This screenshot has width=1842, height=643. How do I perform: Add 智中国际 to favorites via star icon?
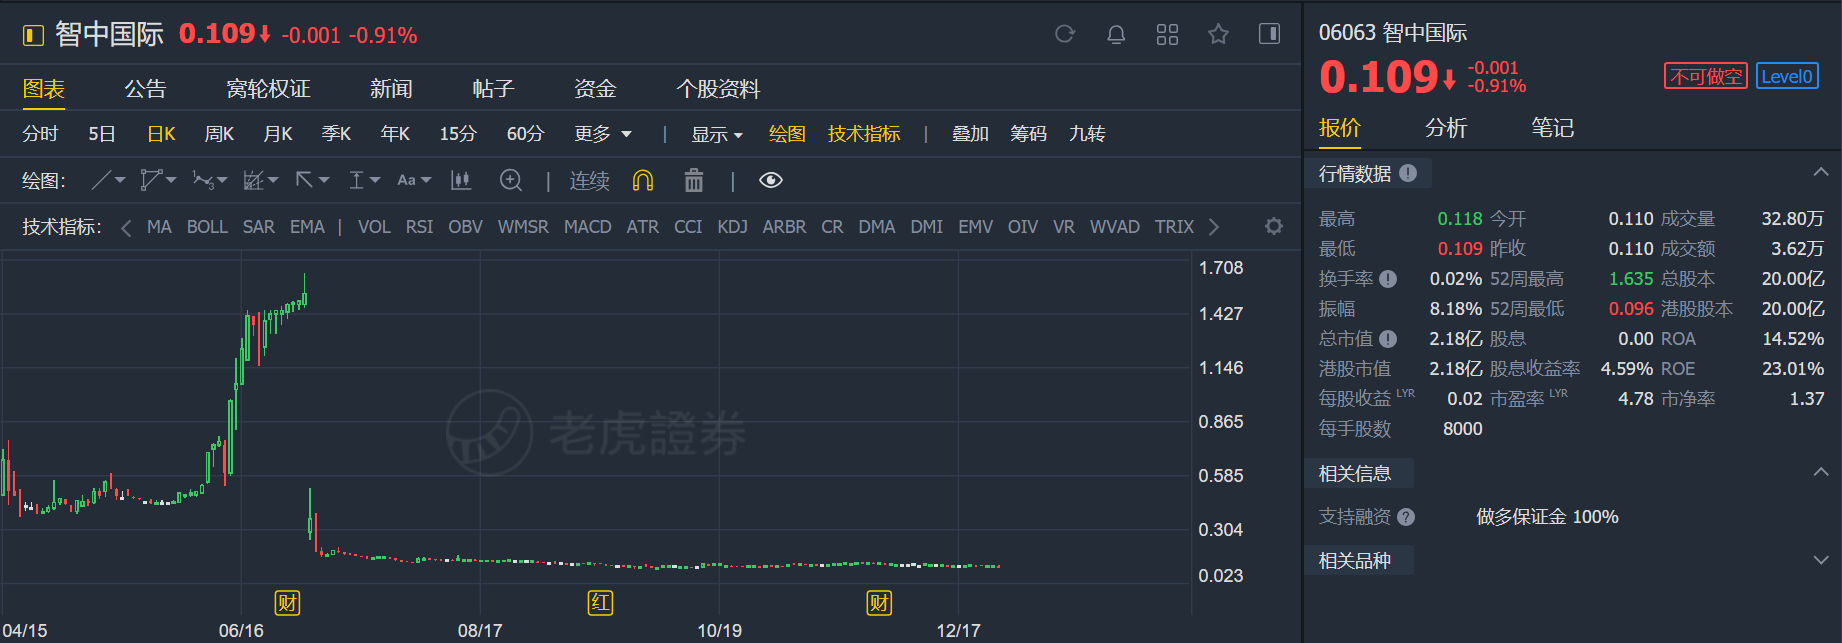tap(1218, 34)
